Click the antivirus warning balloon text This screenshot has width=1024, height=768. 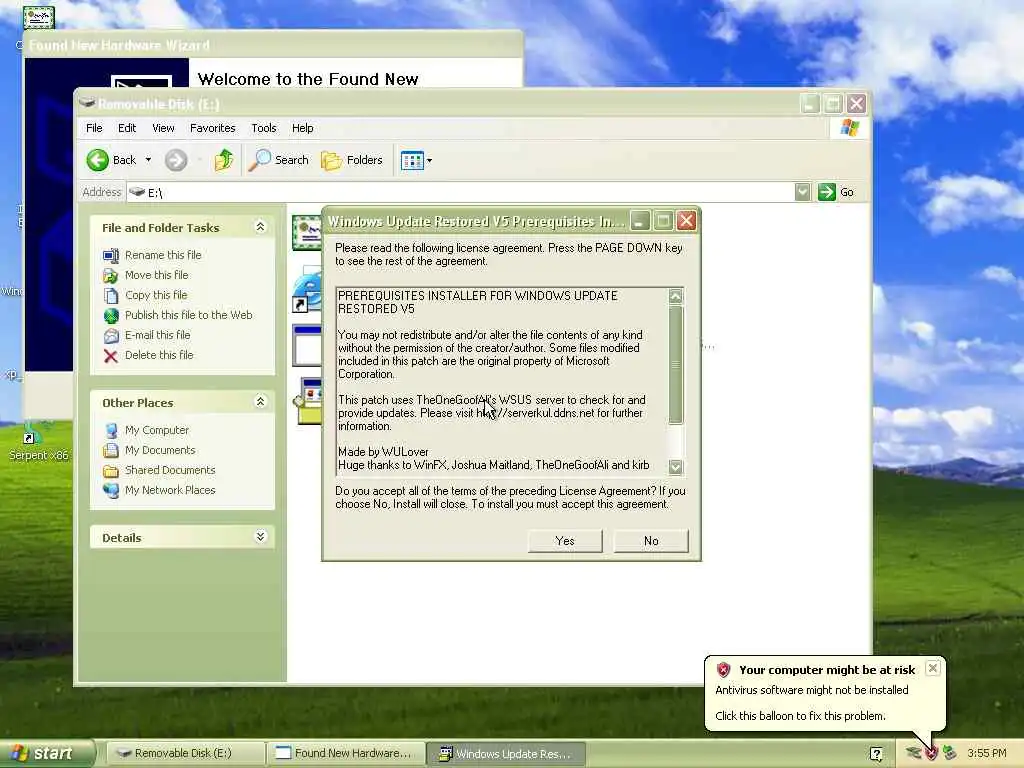tap(811, 690)
